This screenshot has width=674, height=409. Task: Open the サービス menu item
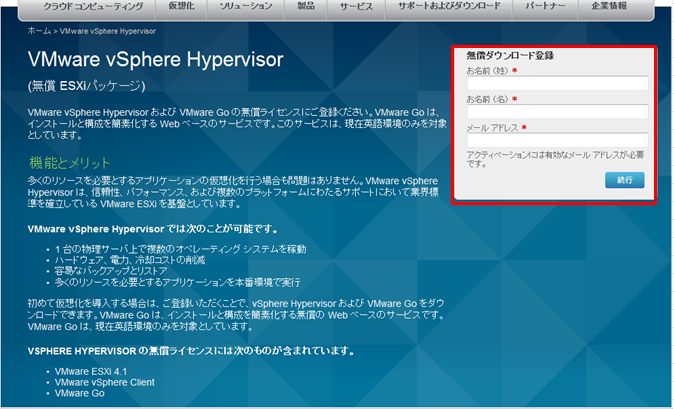[356, 6]
